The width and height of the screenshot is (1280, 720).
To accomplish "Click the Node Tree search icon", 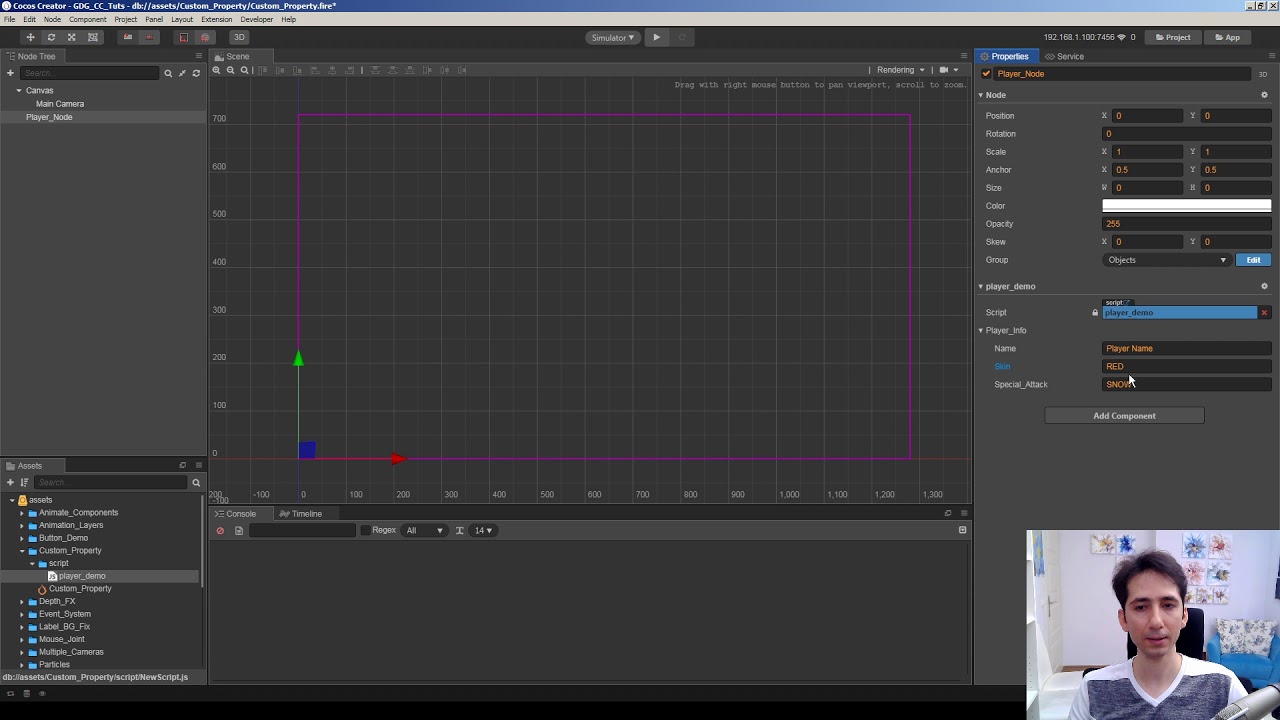I will click(x=168, y=73).
